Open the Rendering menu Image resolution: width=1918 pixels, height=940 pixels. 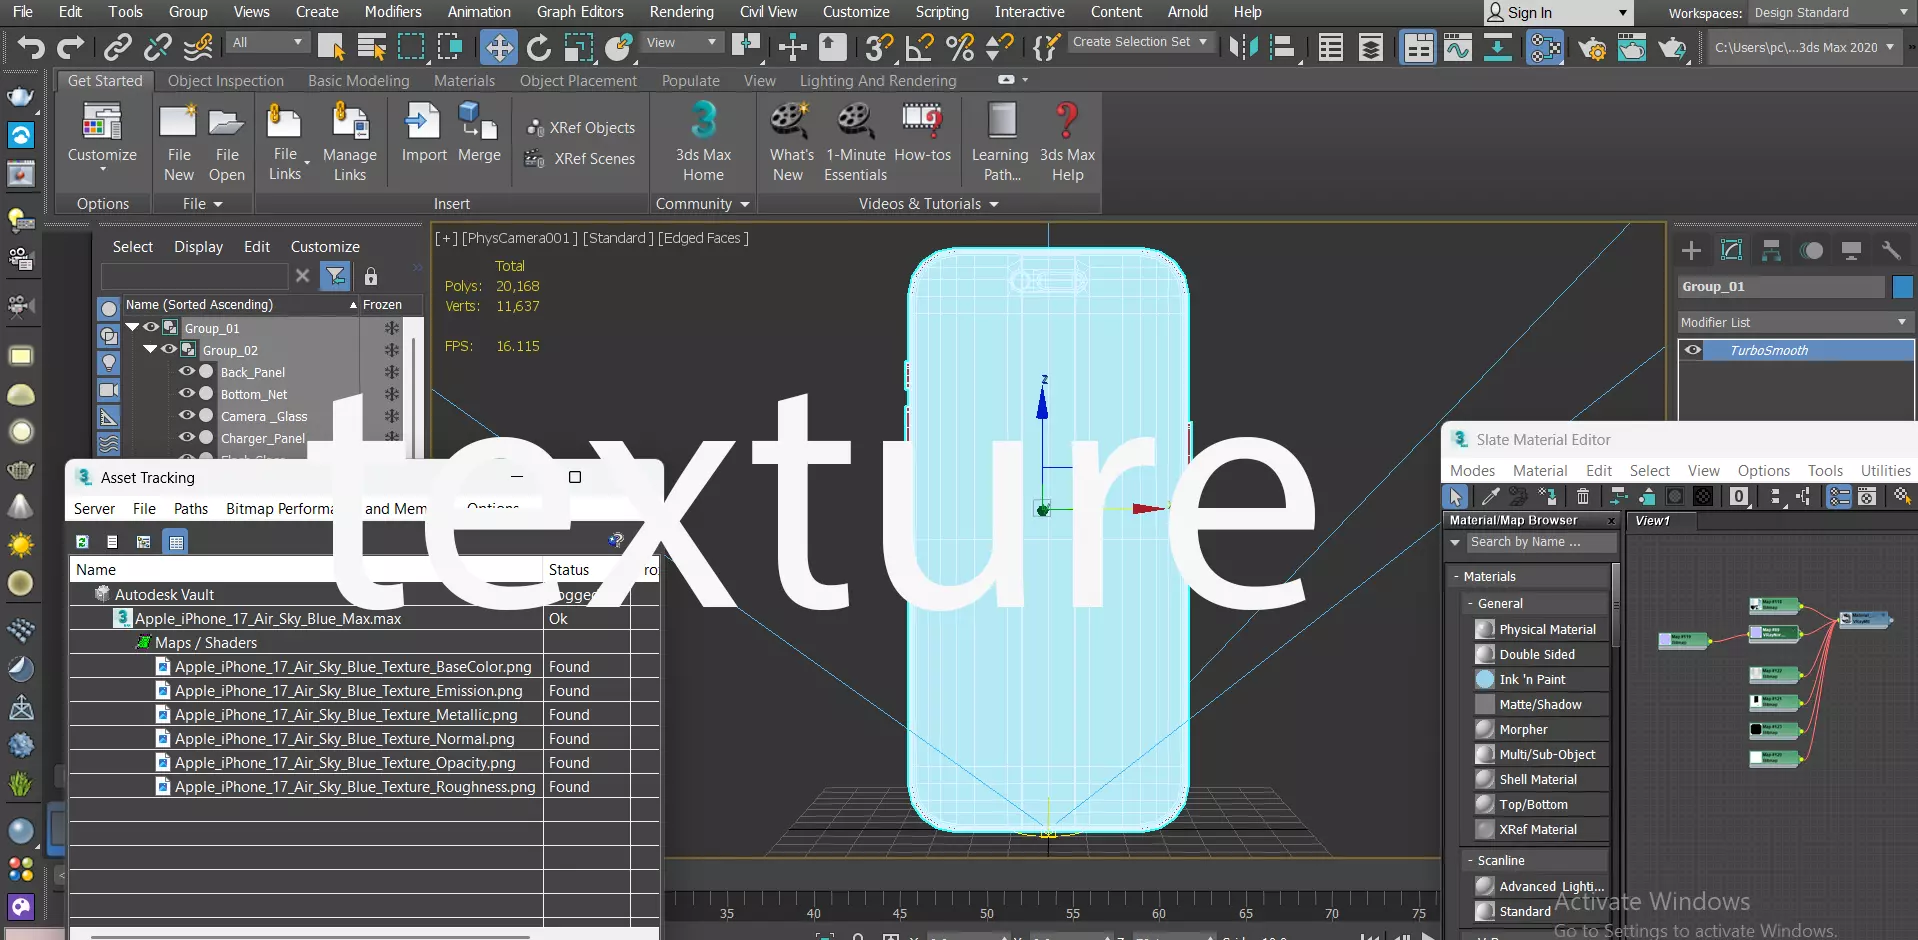pyautogui.click(x=681, y=12)
